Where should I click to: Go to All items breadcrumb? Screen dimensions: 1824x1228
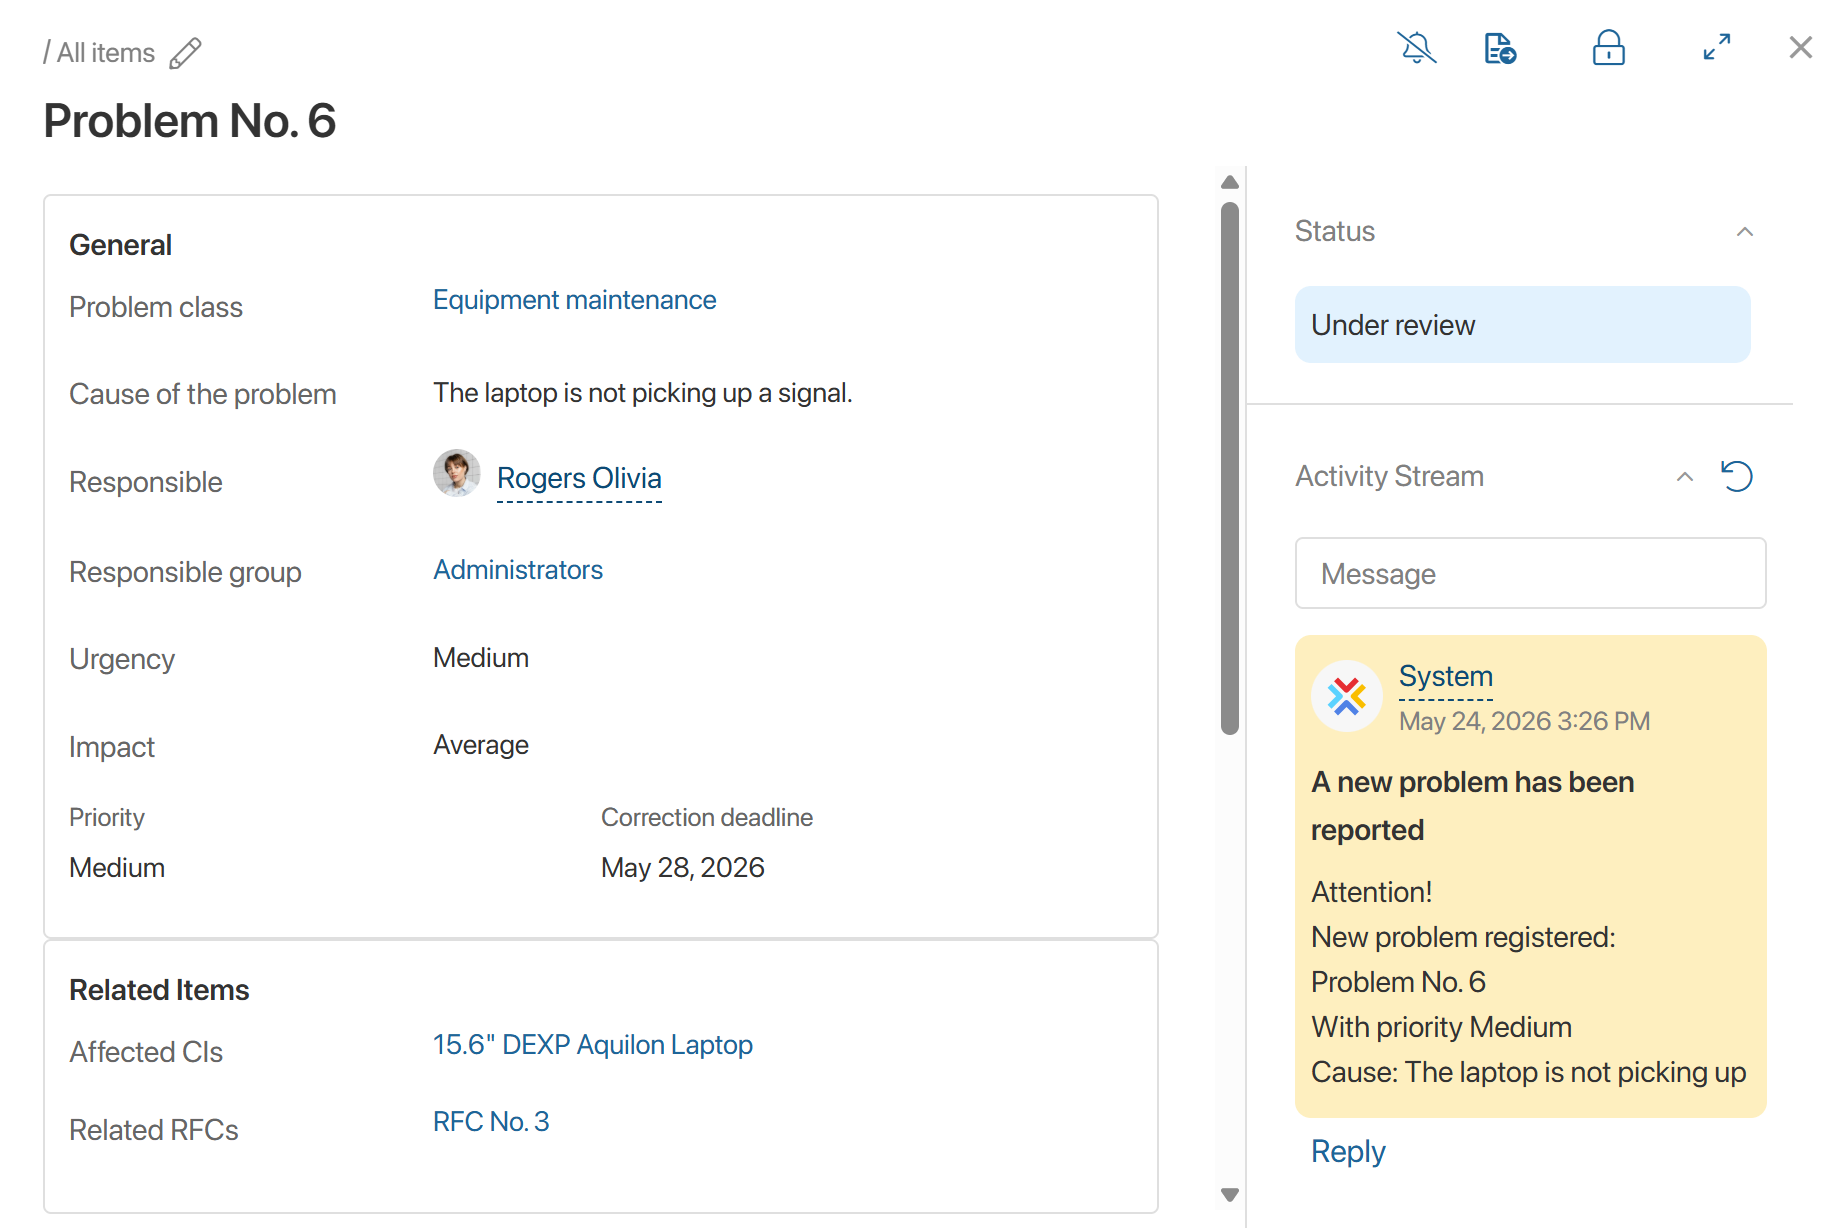106,53
